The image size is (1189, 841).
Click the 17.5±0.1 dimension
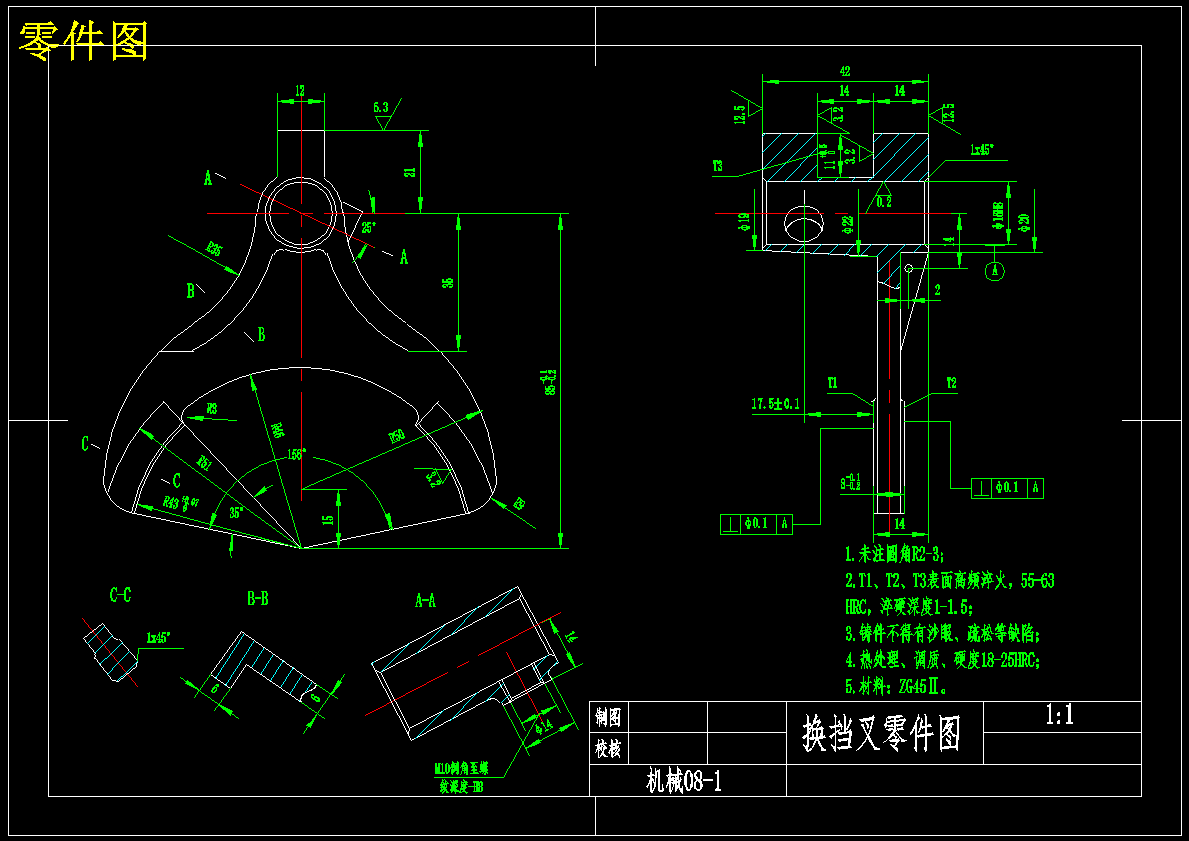pos(775,404)
